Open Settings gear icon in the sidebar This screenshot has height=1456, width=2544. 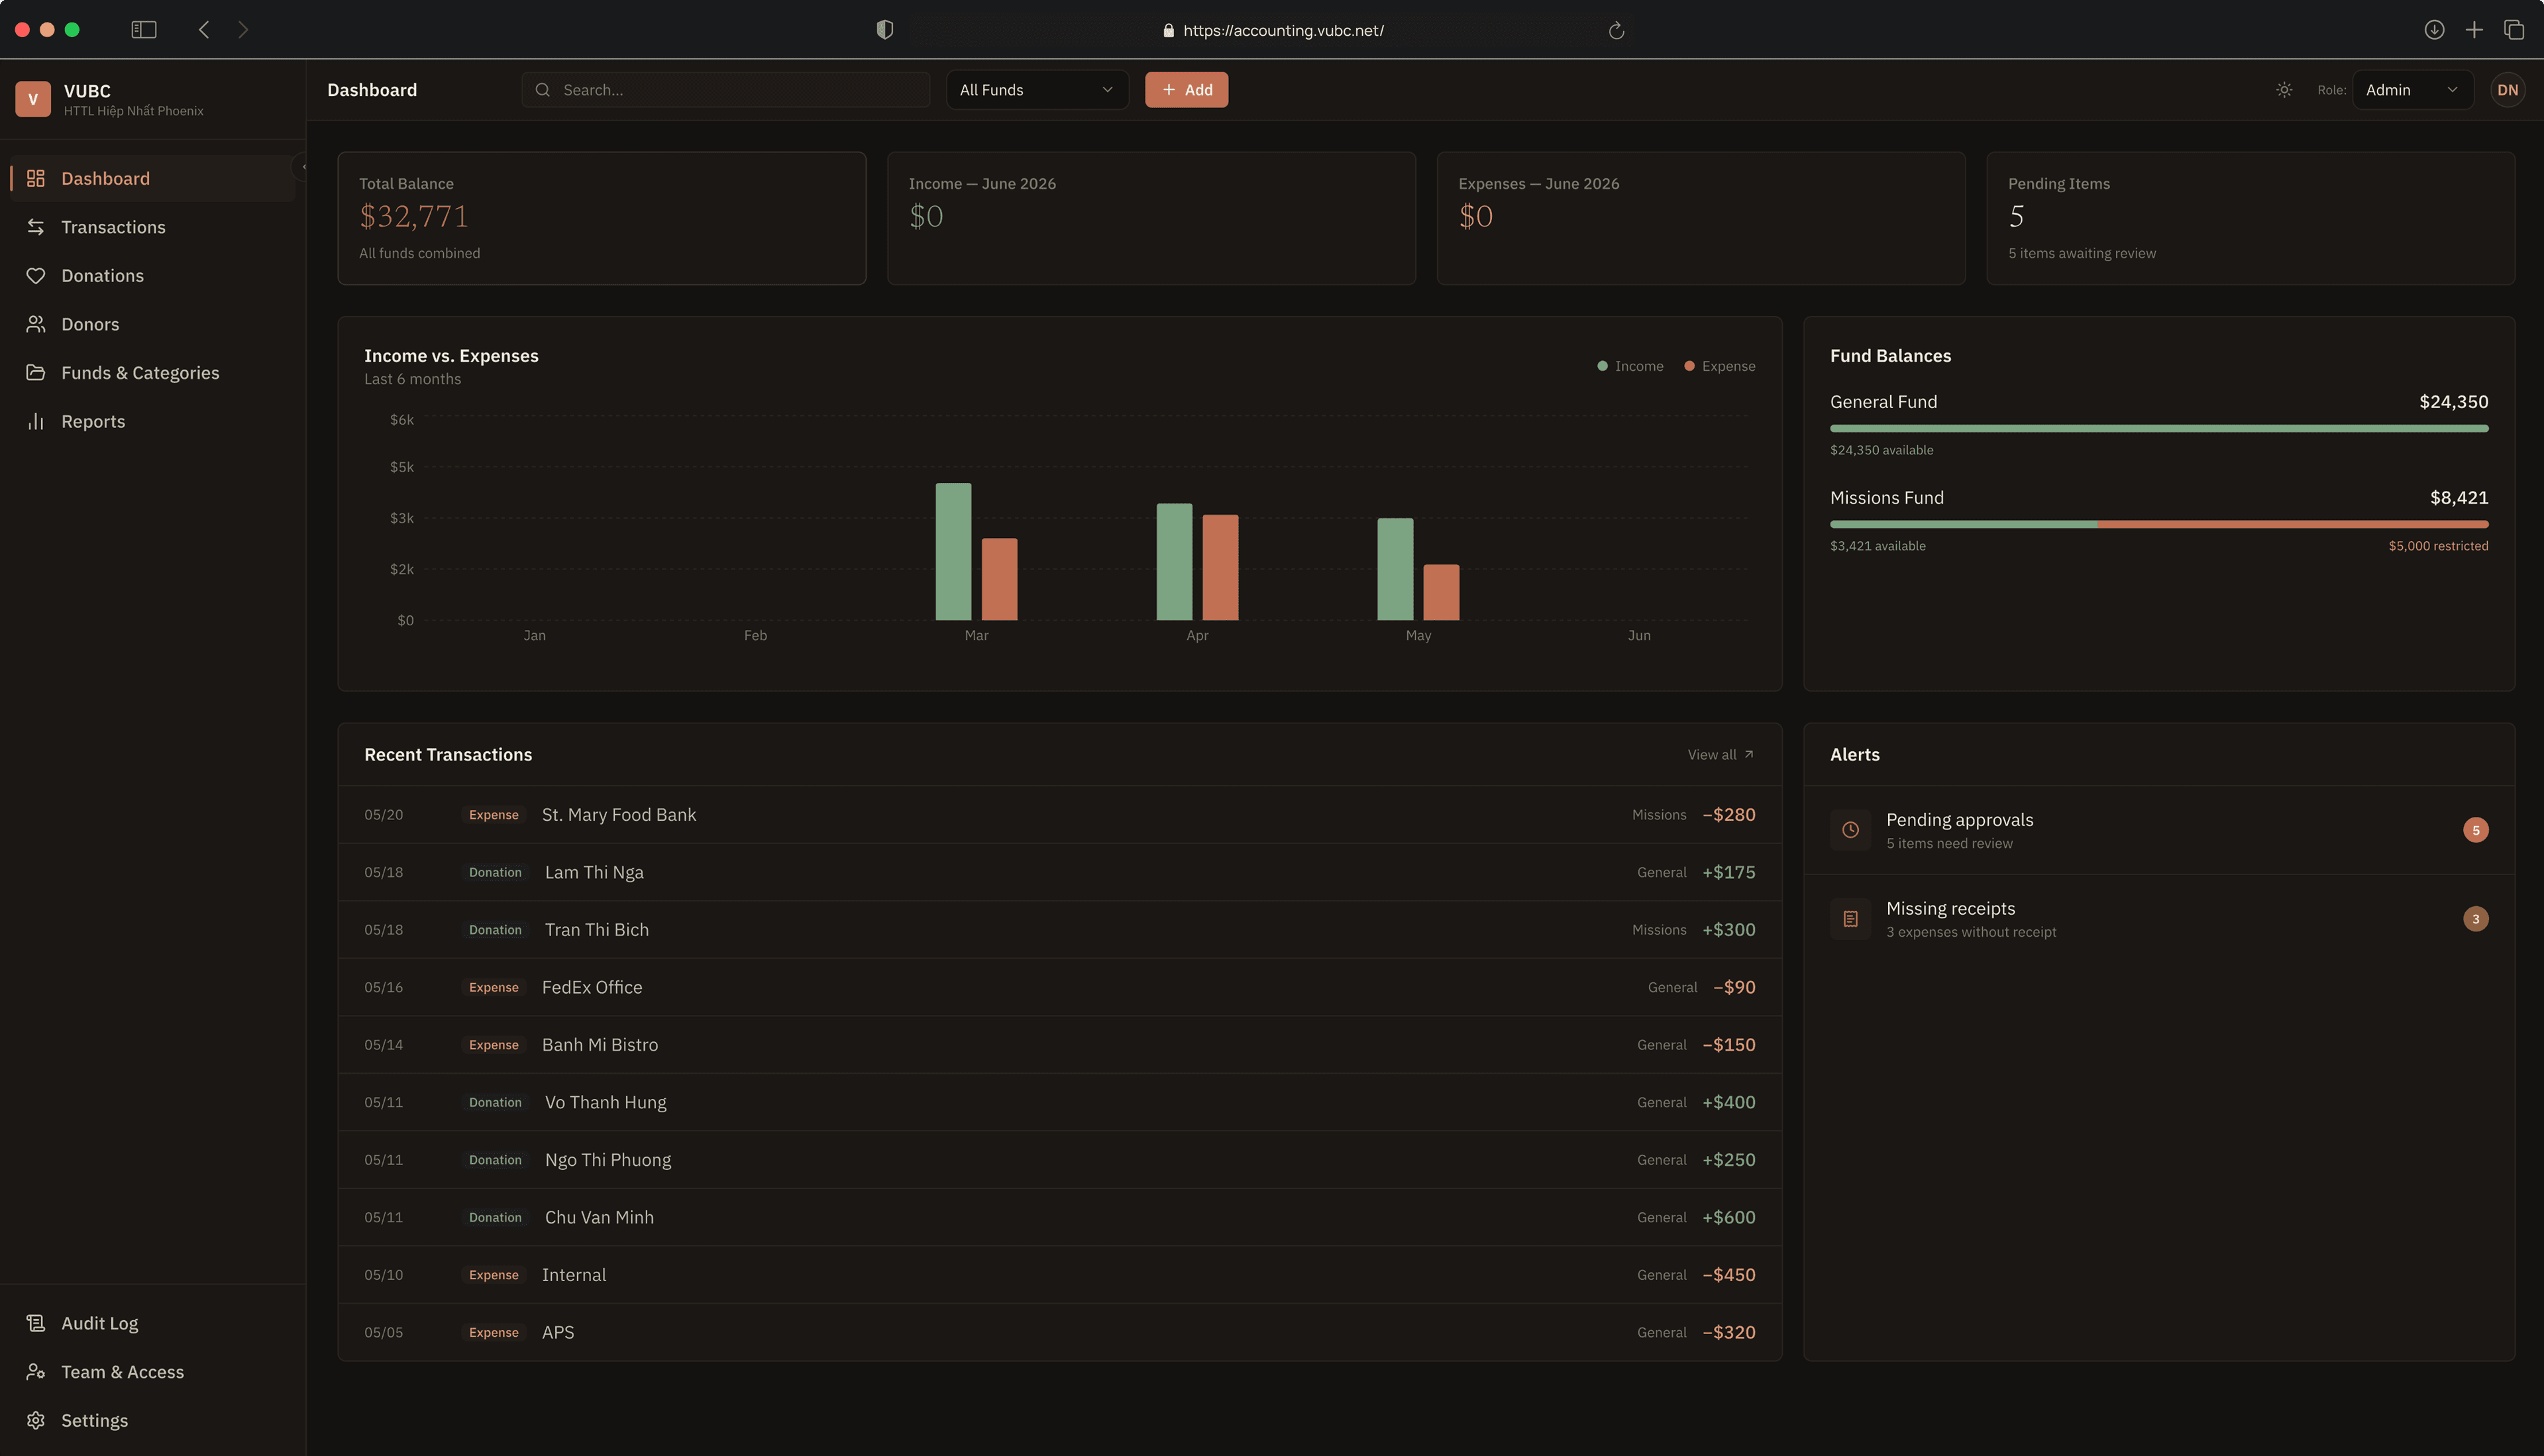(36, 1420)
